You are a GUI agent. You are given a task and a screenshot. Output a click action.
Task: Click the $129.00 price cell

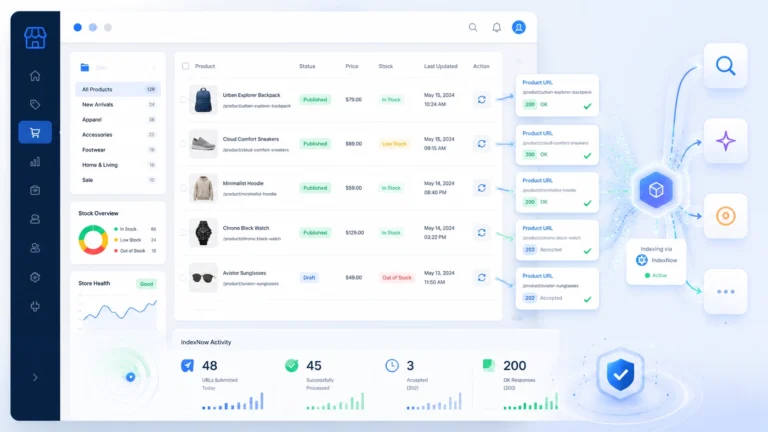[355, 233]
